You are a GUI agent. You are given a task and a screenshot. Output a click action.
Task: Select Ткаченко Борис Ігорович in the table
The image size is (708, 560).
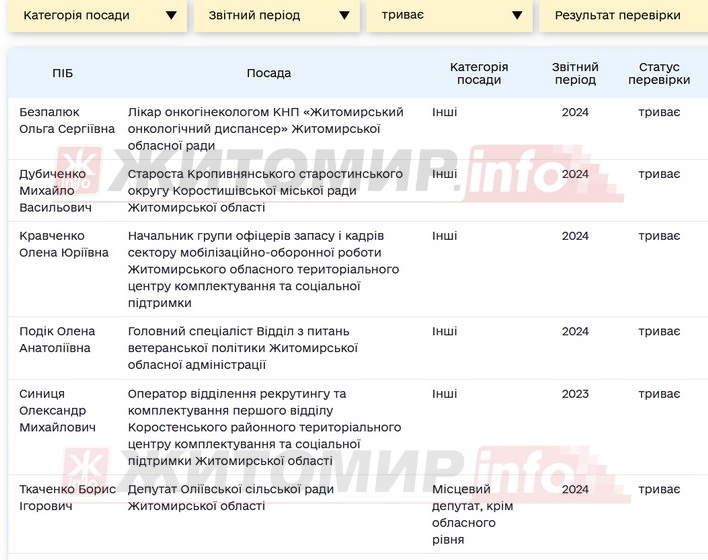68,497
